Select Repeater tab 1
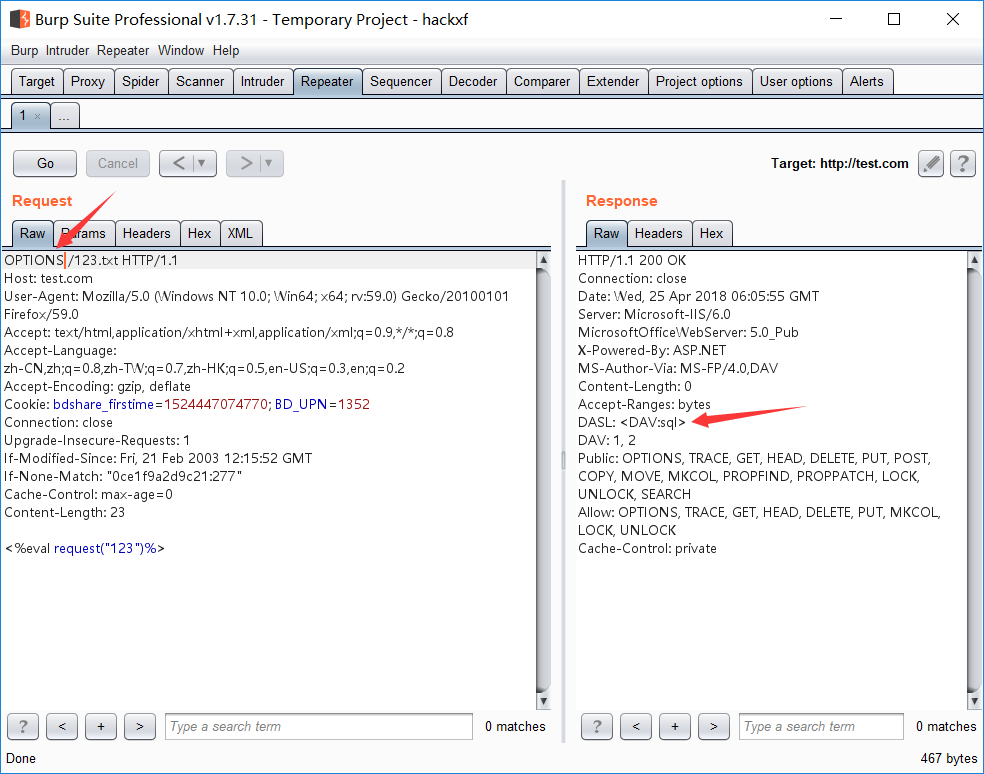The image size is (984, 774). [23, 116]
